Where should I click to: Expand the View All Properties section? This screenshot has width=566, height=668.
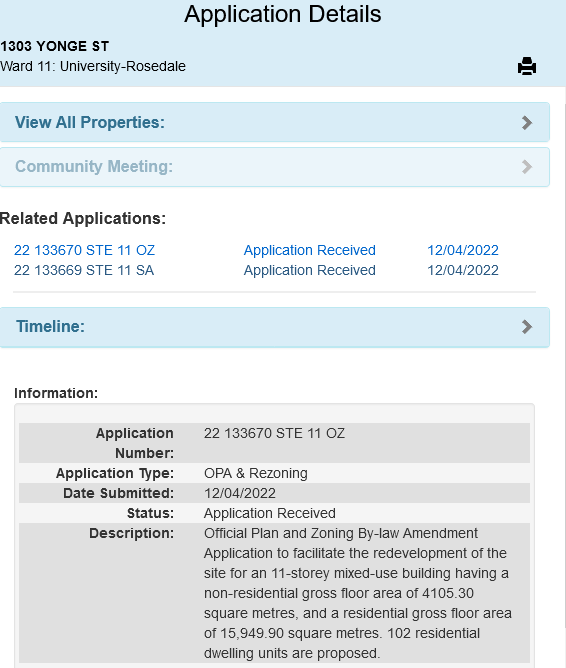(275, 122)
